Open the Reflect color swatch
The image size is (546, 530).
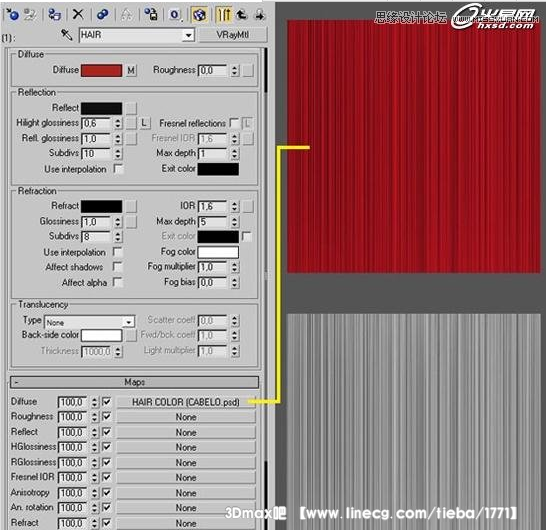[x=101, y=108]
